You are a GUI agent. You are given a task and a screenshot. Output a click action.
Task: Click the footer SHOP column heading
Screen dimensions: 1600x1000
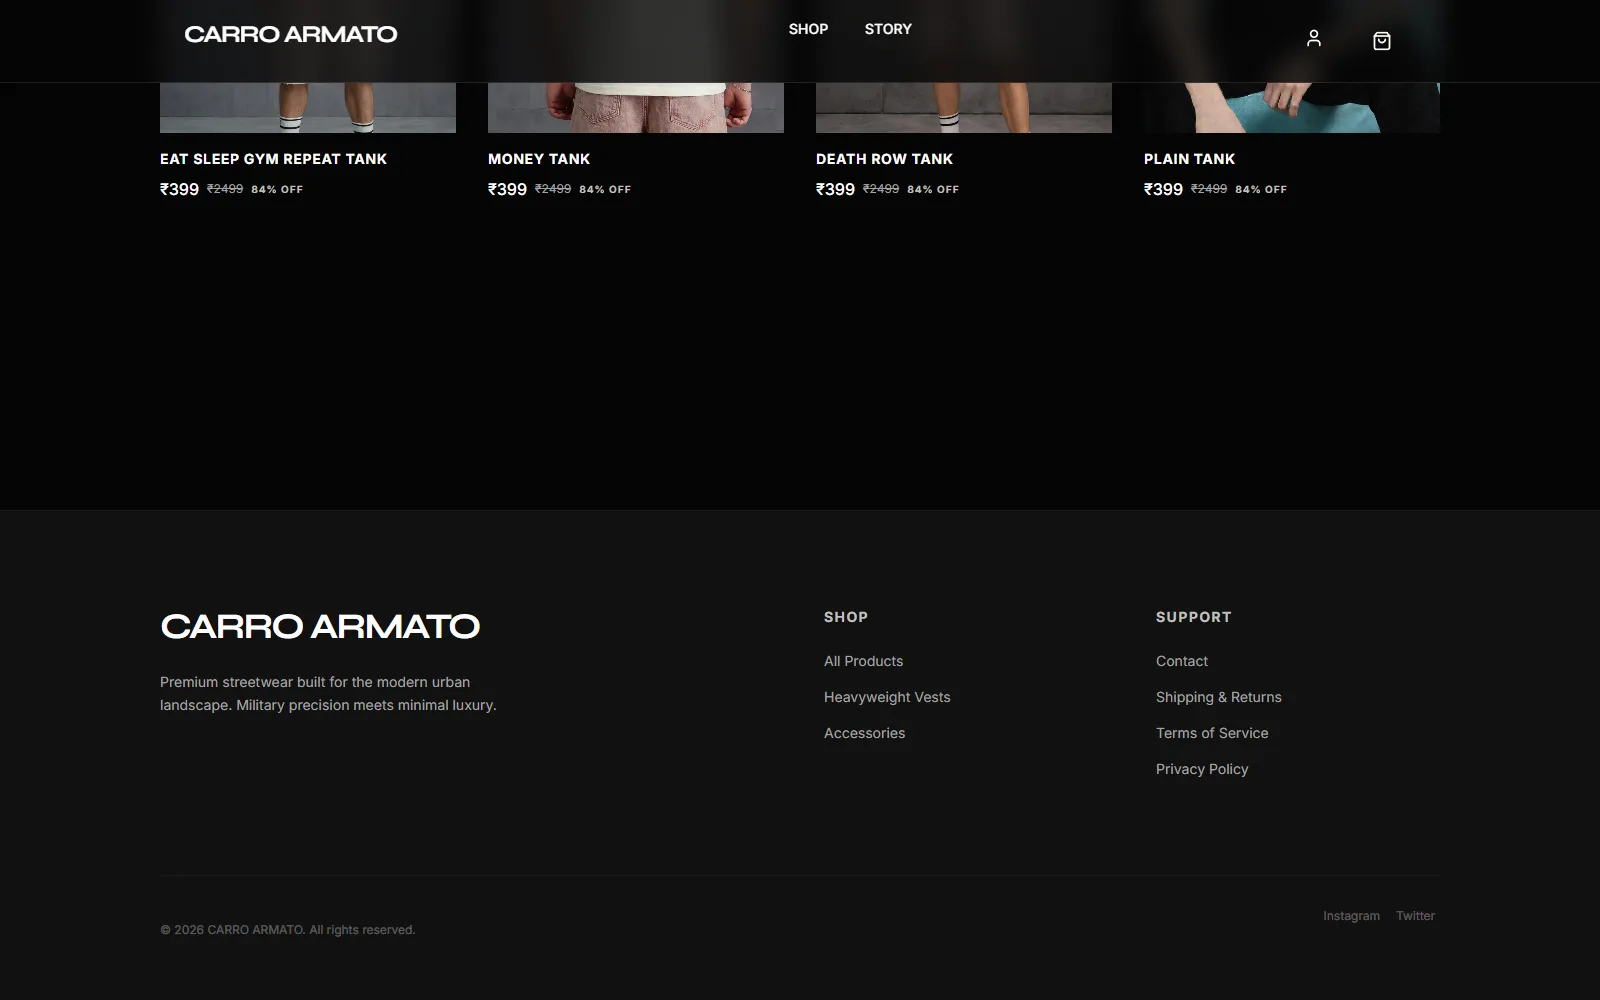pos(846,617)
